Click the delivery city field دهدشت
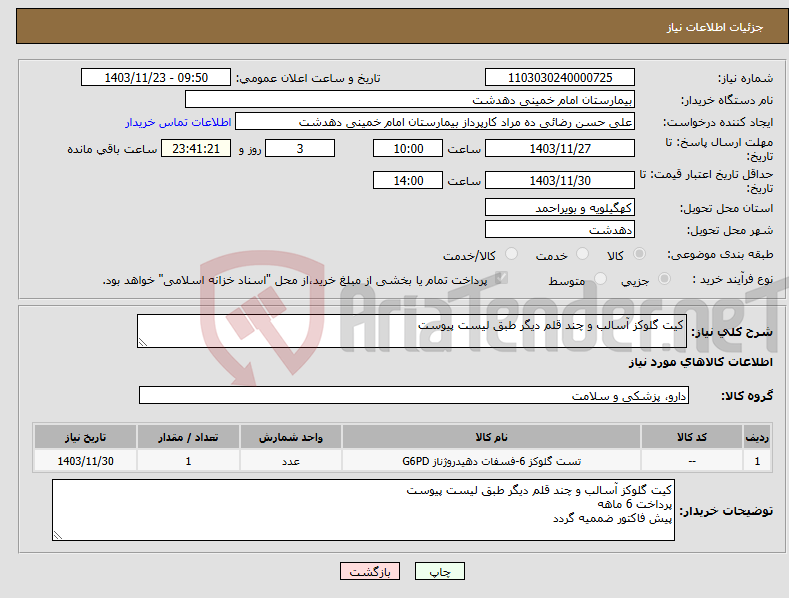This screenshot has width=789, height=598. click(x=560, y=230)
